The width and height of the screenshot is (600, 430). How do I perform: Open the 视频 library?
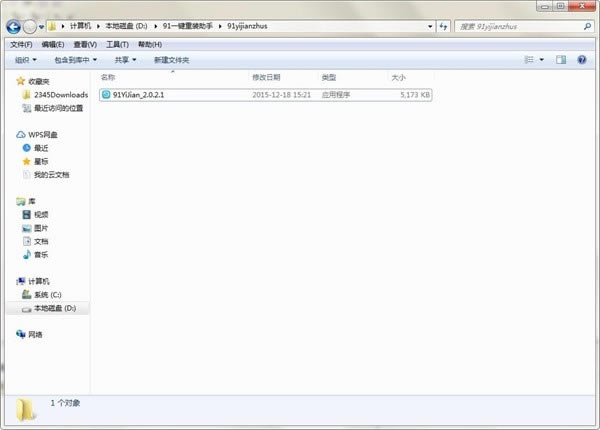tap(41, 215)
